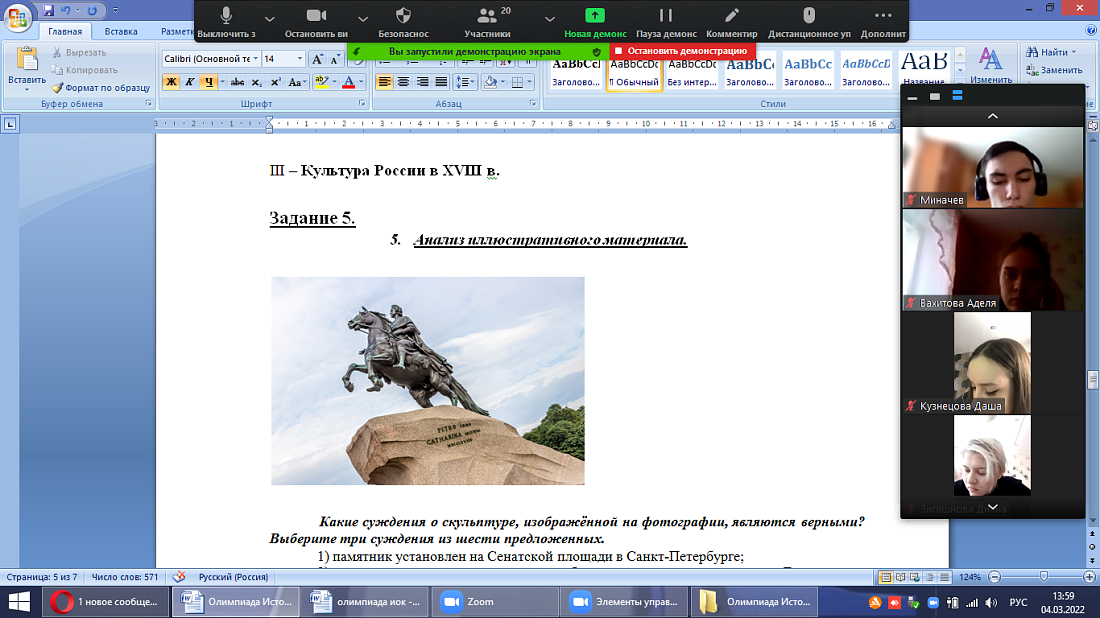Switch to the Вставка ribbon tab
The width and height of the screenshot is (1100, 618).
[x=120, y=32]
